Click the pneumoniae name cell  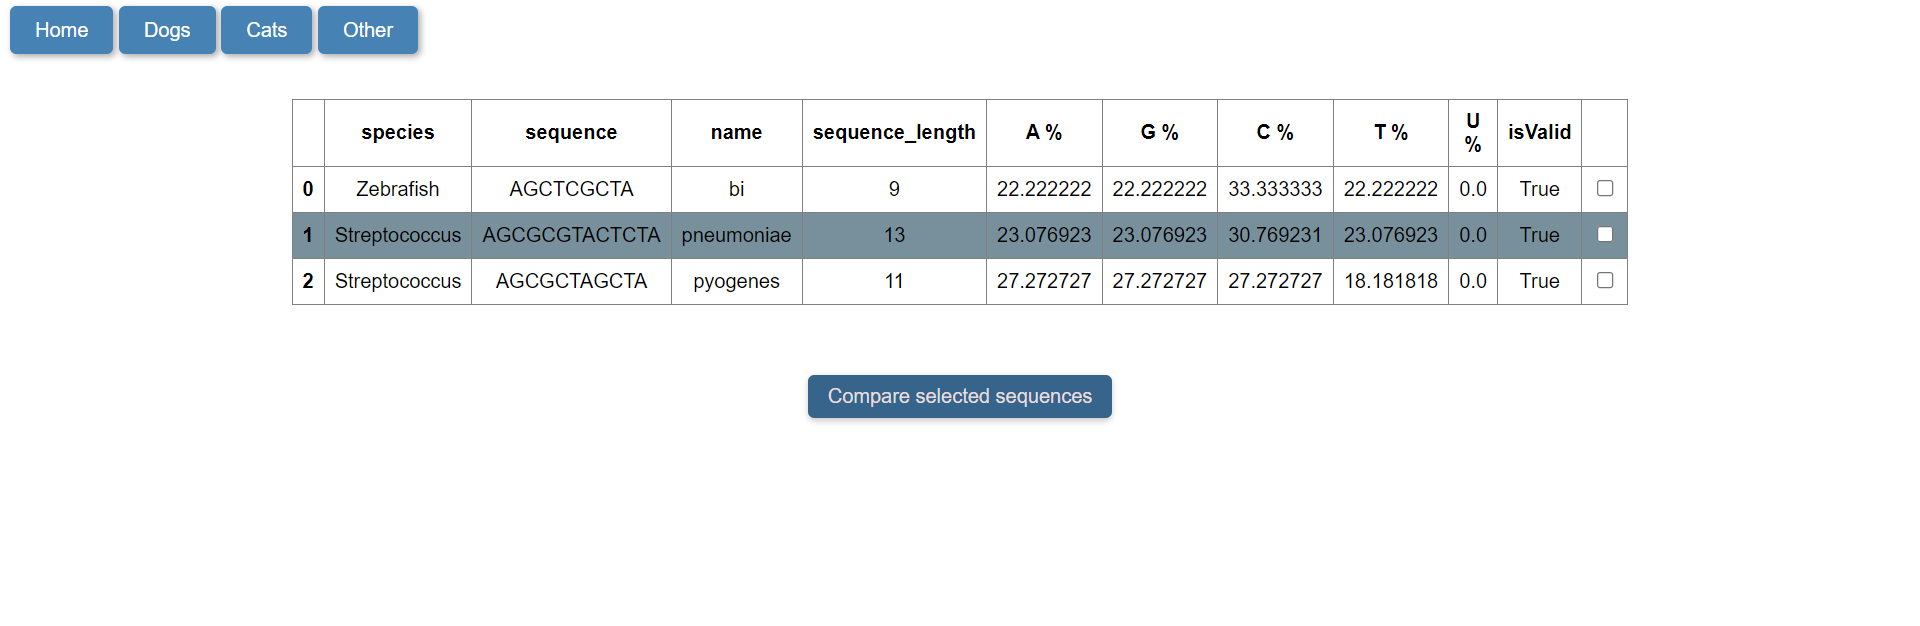(x=736, y=235)
